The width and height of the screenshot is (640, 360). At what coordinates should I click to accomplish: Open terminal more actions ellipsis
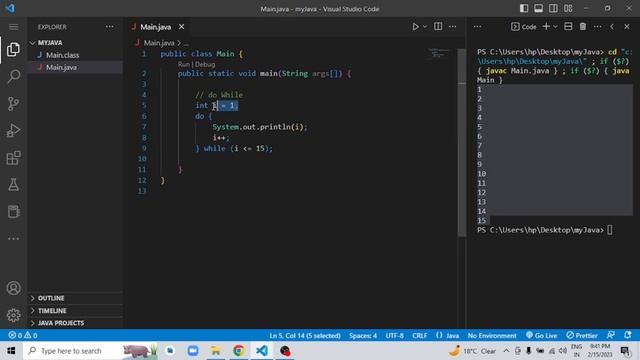coord(598,27)
